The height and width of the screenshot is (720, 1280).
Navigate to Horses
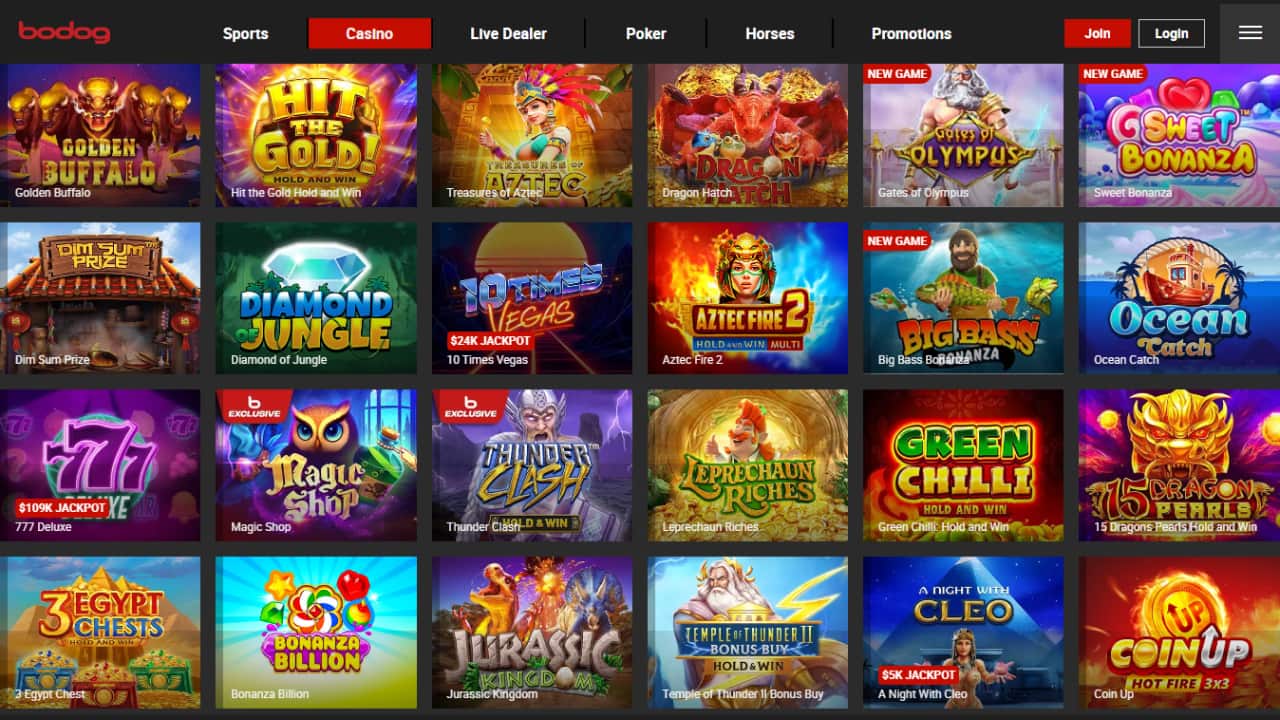coord(770,33)
